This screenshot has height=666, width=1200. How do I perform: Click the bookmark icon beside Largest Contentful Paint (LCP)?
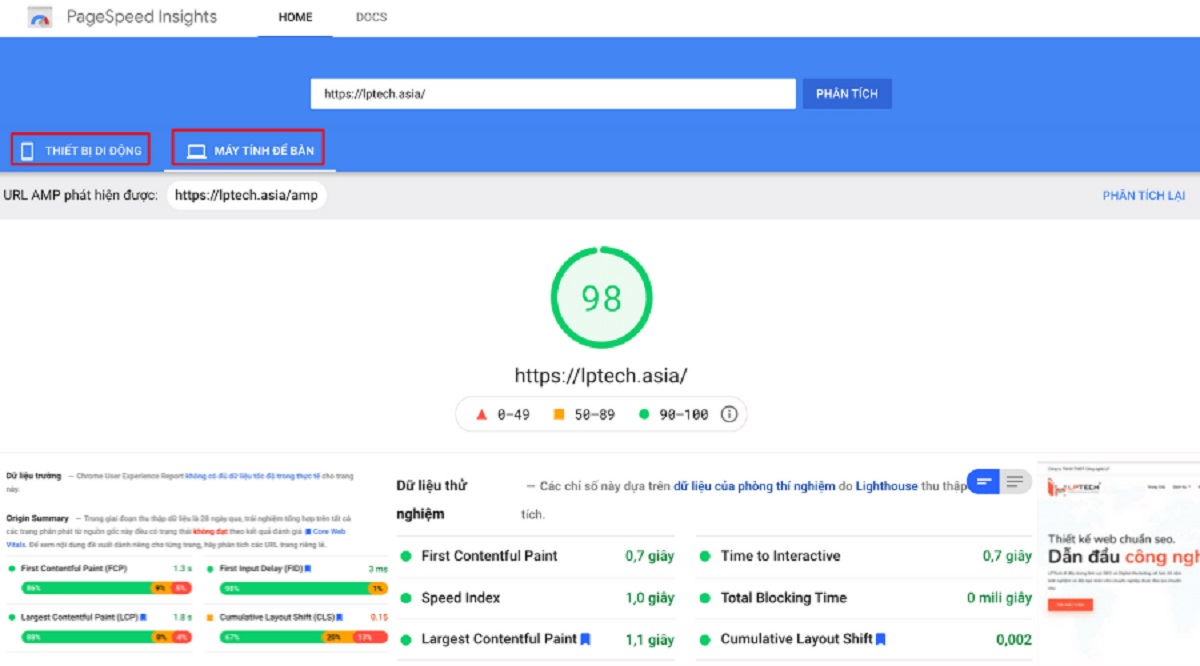coord(144,617)
